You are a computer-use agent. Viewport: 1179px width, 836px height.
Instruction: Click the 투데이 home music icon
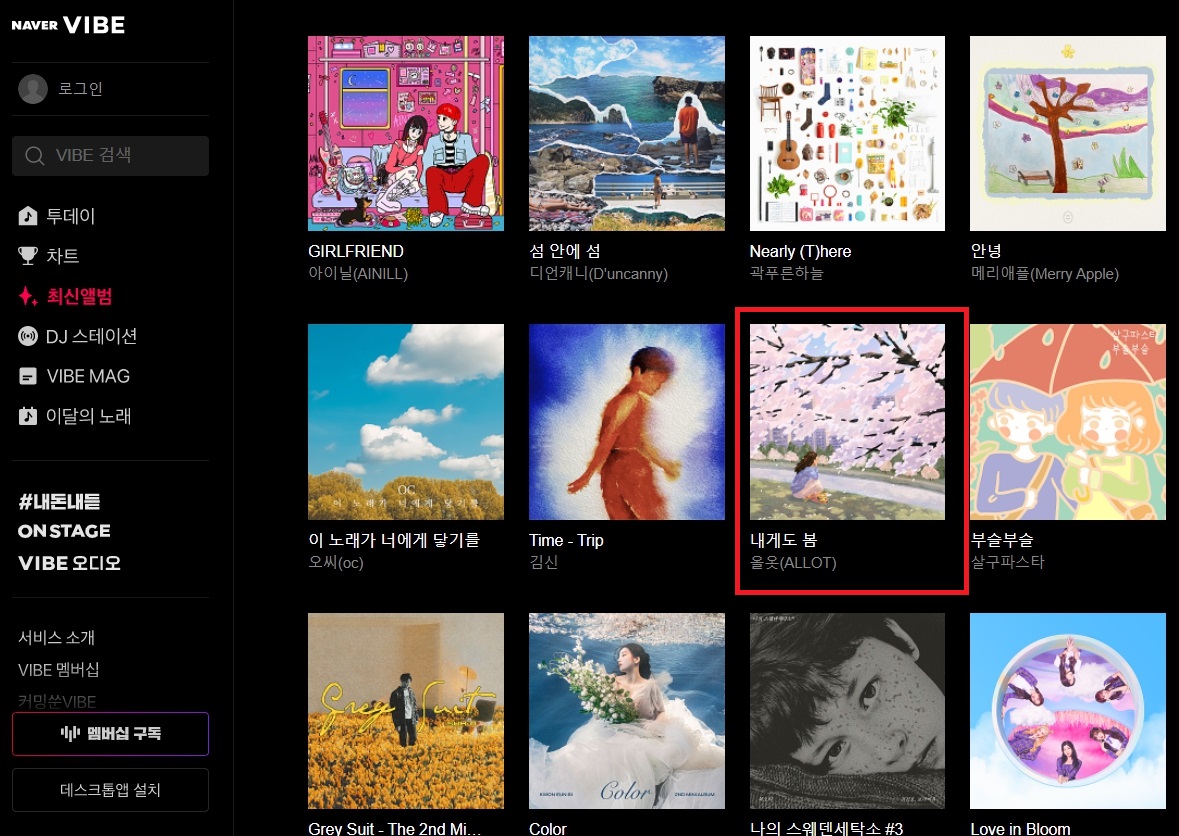click(28, 217)
